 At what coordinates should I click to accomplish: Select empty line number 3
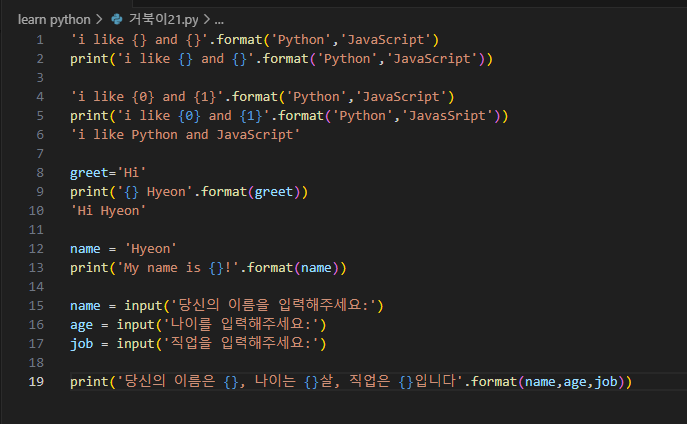pos(40,78)
